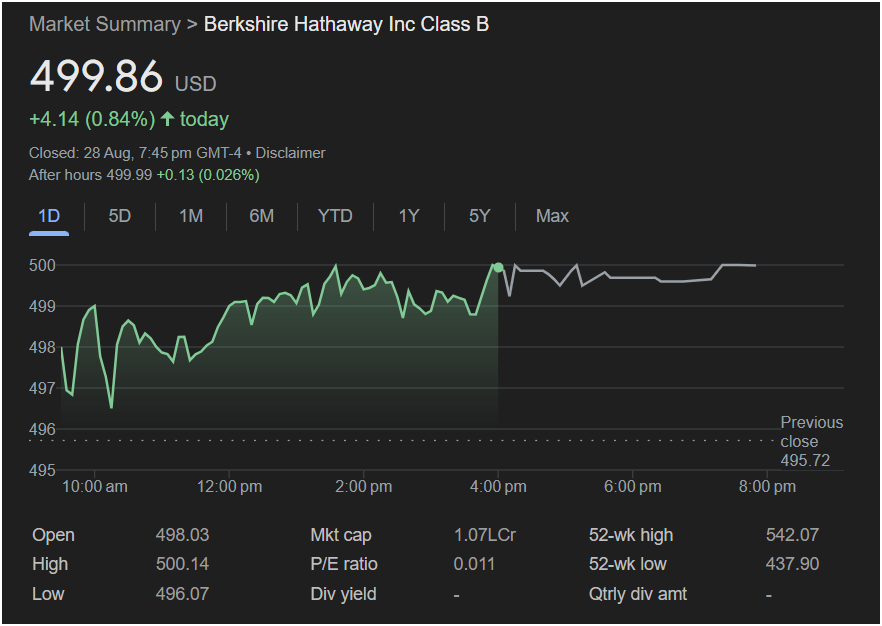Open the Market Summary breadcrumb link
Screen dimensions: 882x626
pos(104,24)
